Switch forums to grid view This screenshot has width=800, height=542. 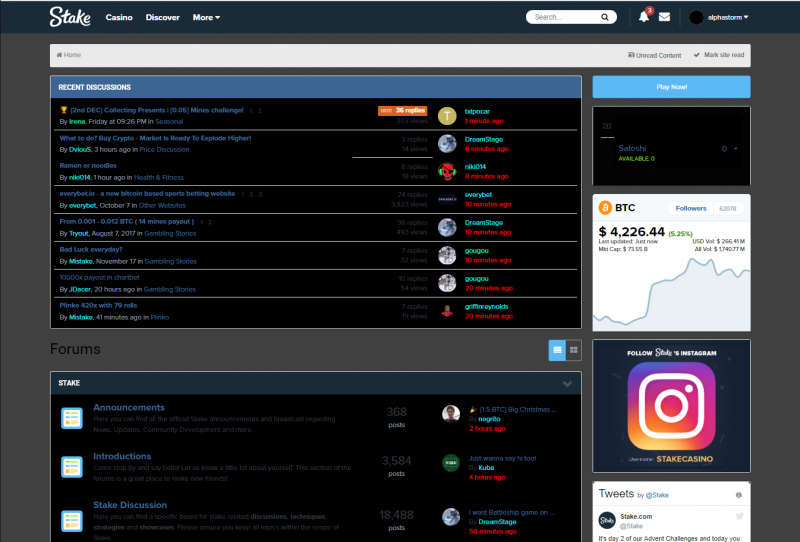coord(573,350)
